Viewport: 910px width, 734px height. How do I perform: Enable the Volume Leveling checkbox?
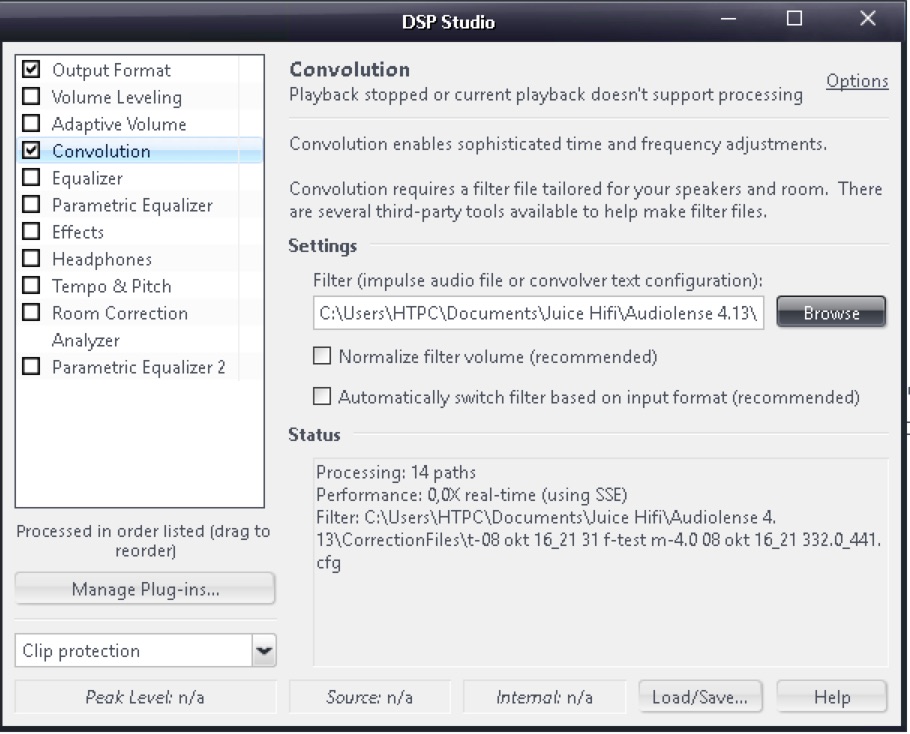click(x=32, y=97)
